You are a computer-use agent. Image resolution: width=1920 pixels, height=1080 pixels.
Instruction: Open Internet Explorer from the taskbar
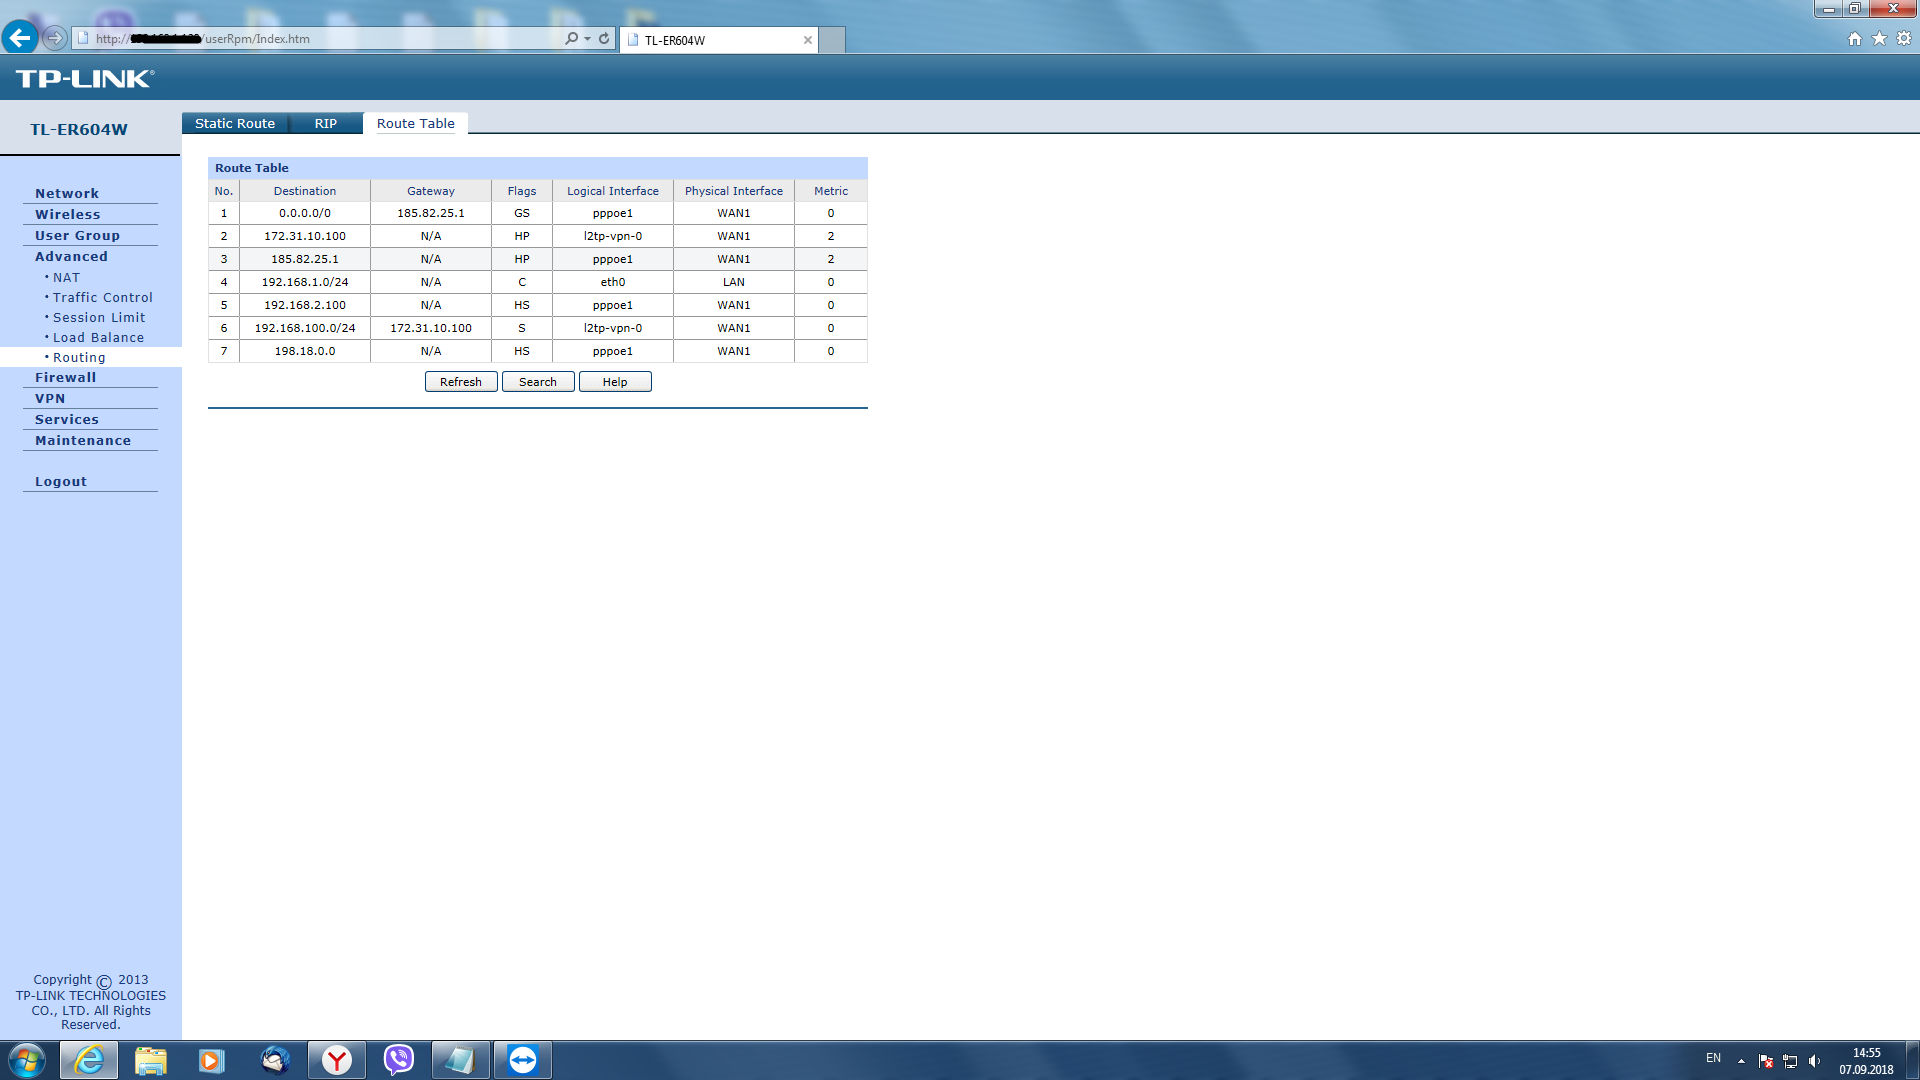click(89, 1060)
